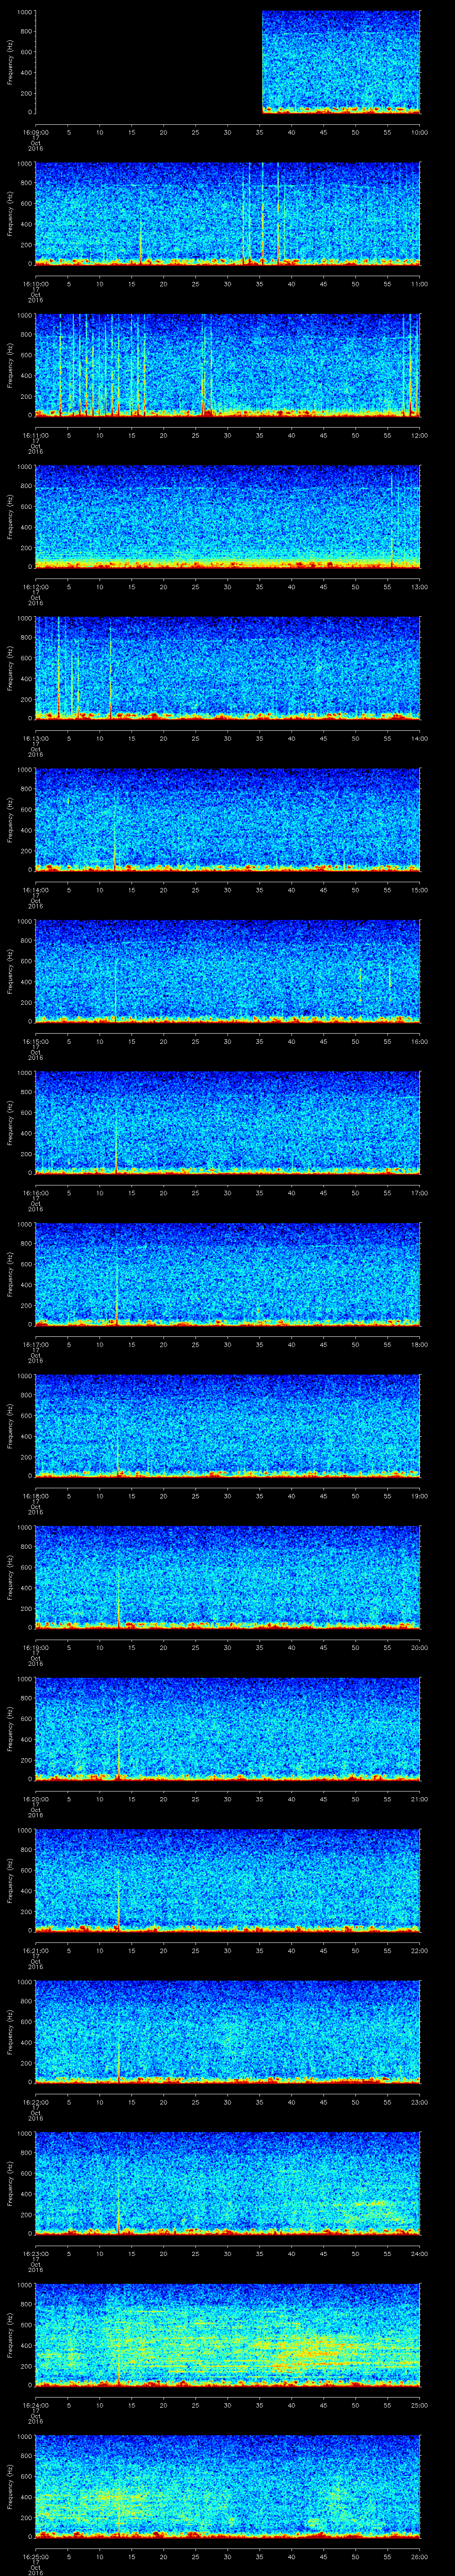Select the spectrogram panel starting at 16:09:00

228,62
